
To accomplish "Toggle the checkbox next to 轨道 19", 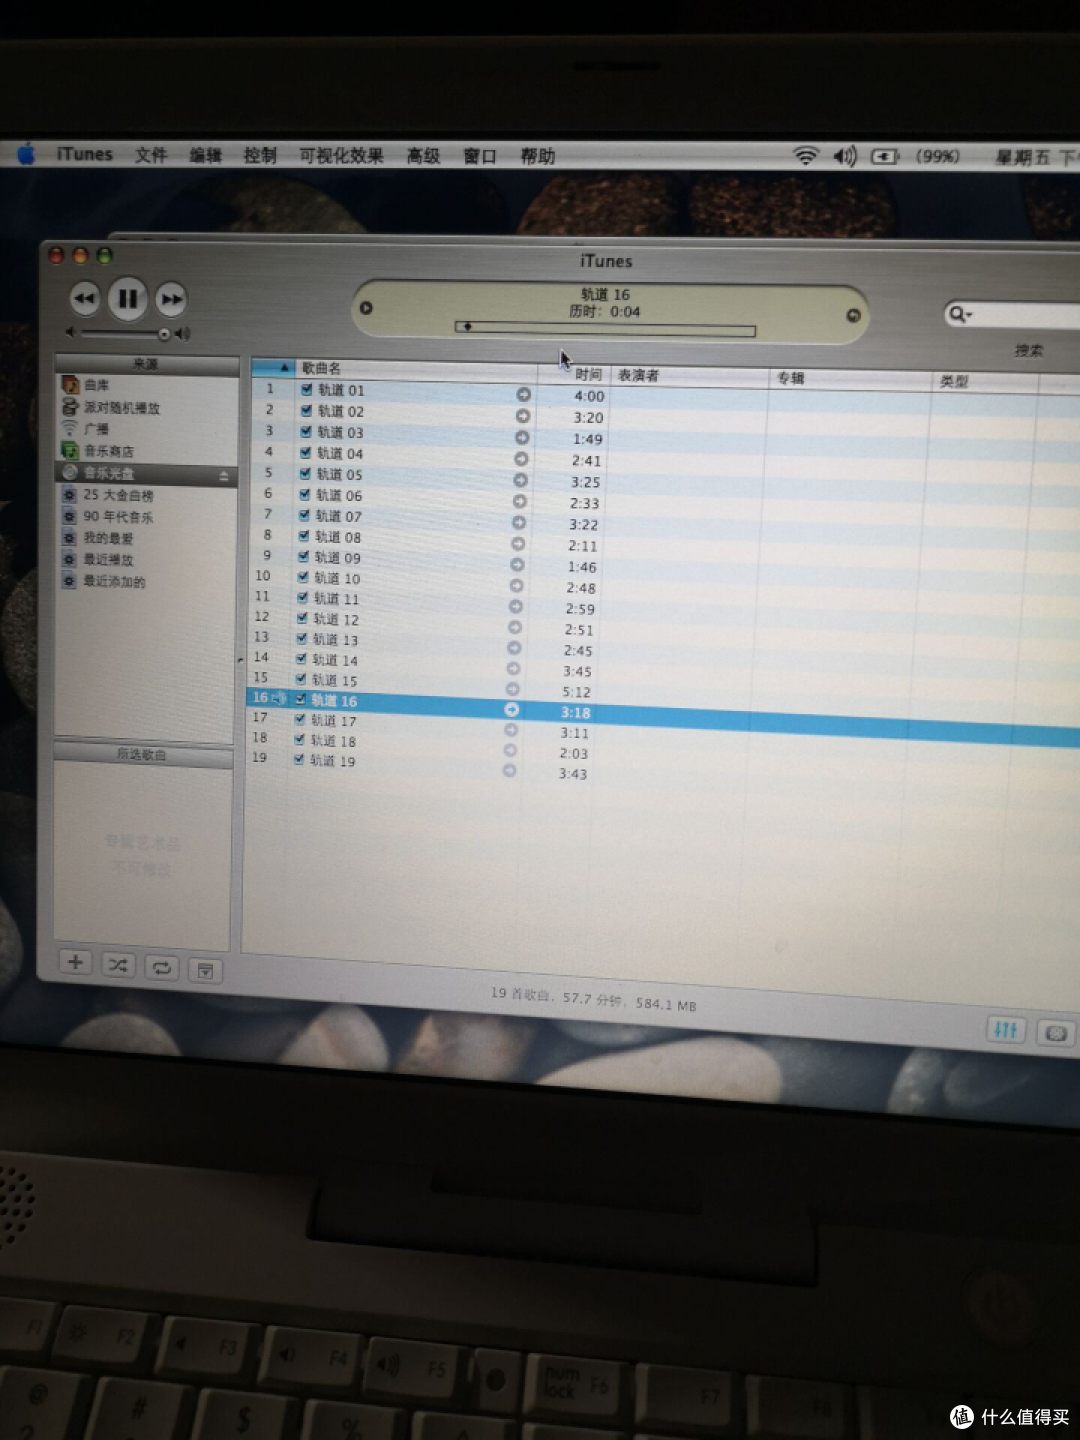I will (x=298, y=760).
